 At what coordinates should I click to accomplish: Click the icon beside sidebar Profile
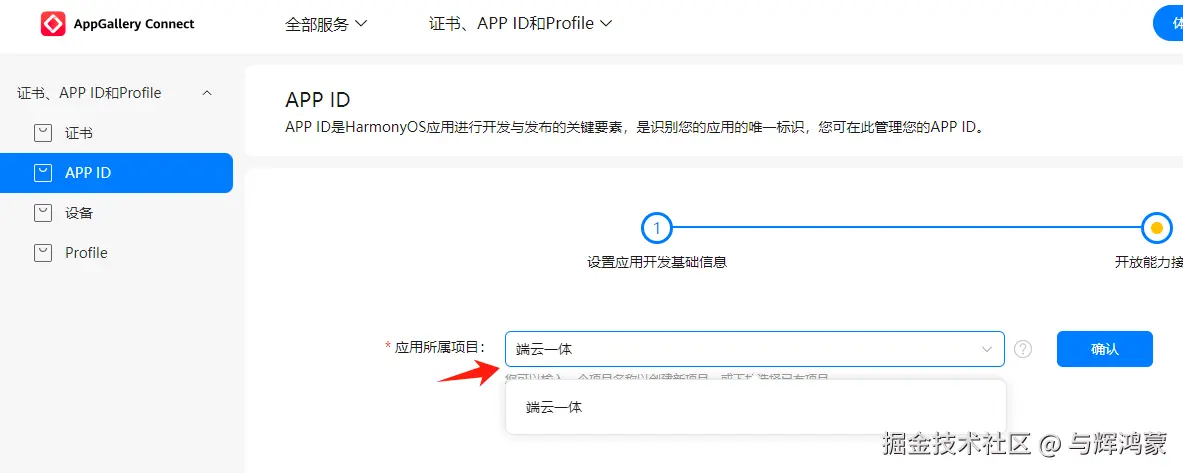(x=43, y=253)
